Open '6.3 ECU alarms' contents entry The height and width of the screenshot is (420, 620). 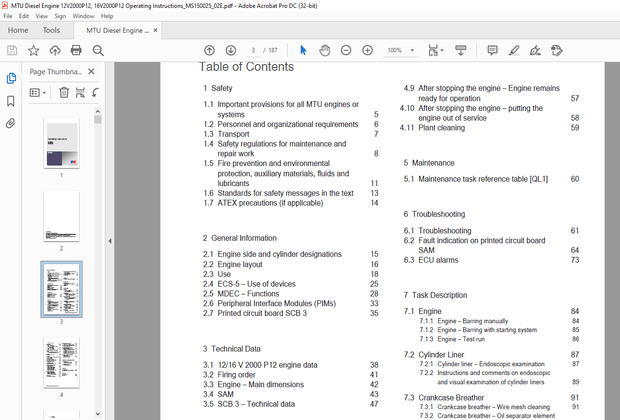pyautogui.click(x=491, y=260)
